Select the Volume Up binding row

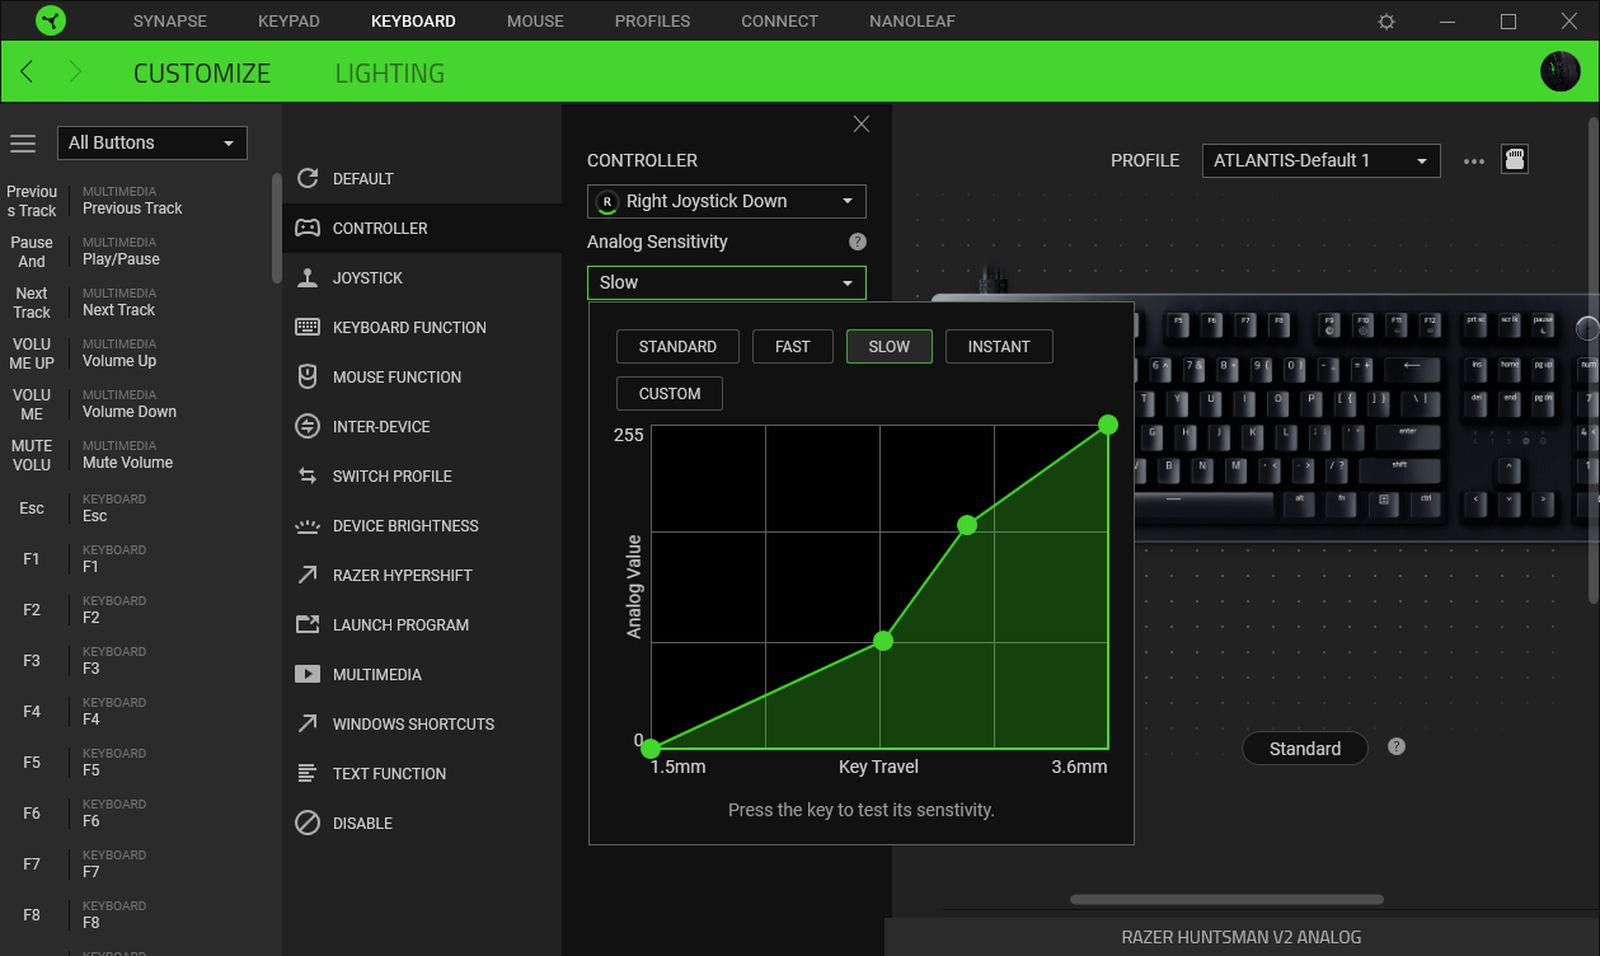(135, 353)
